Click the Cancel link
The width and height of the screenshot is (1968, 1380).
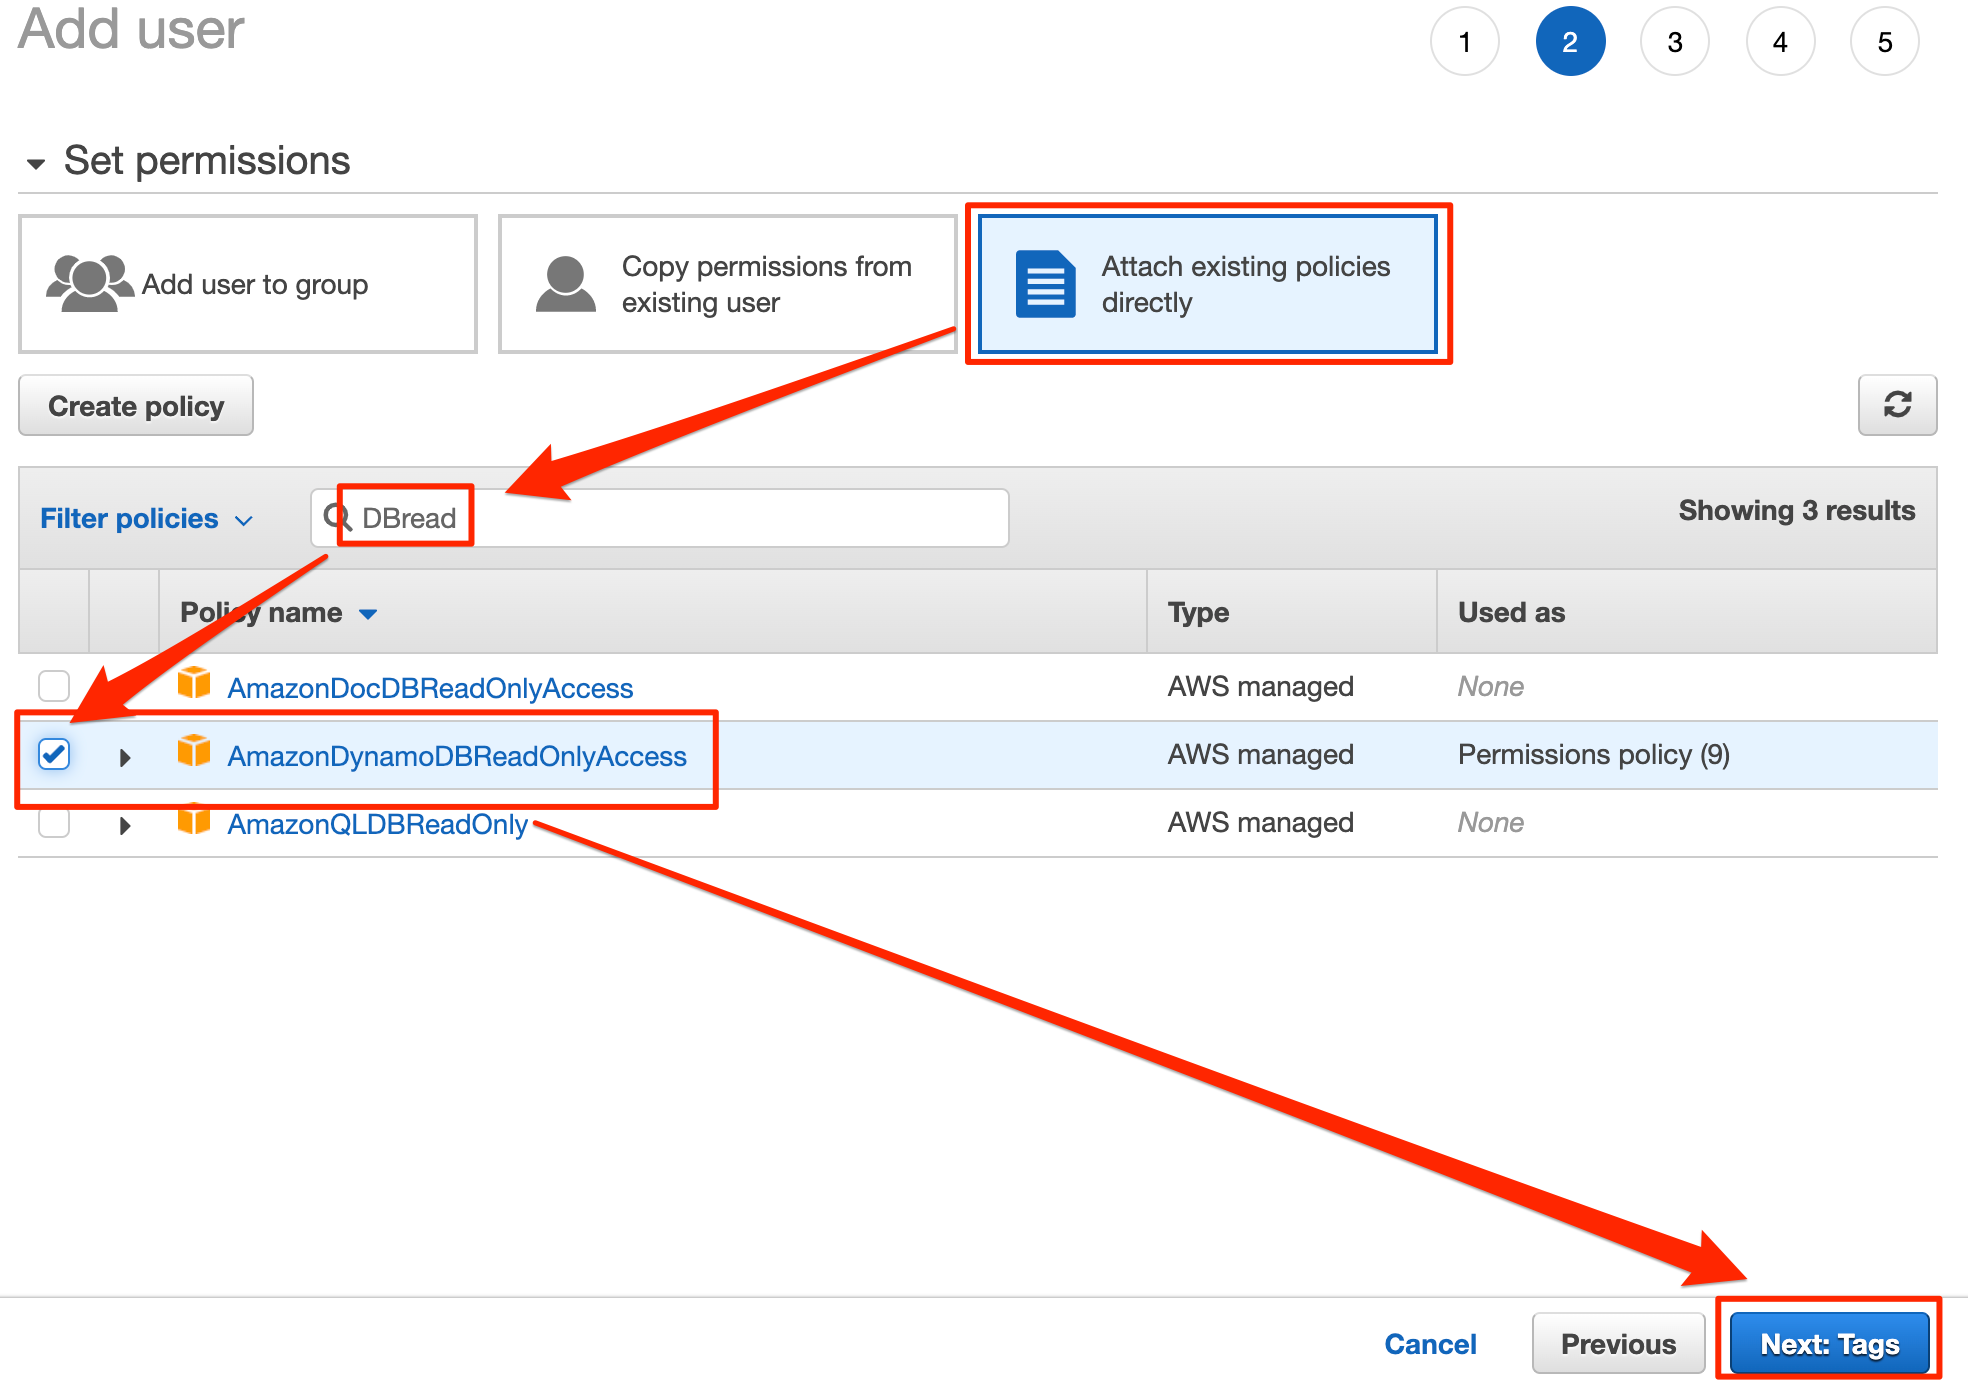[x=1430, y=1343]
